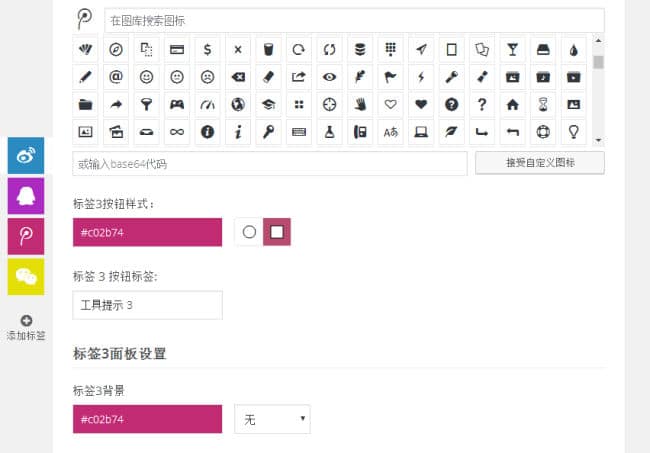This screenshot has width=650, height=453.
Task: Focus the 在图库搜索图标 search field
Action: tap(354, 21)
